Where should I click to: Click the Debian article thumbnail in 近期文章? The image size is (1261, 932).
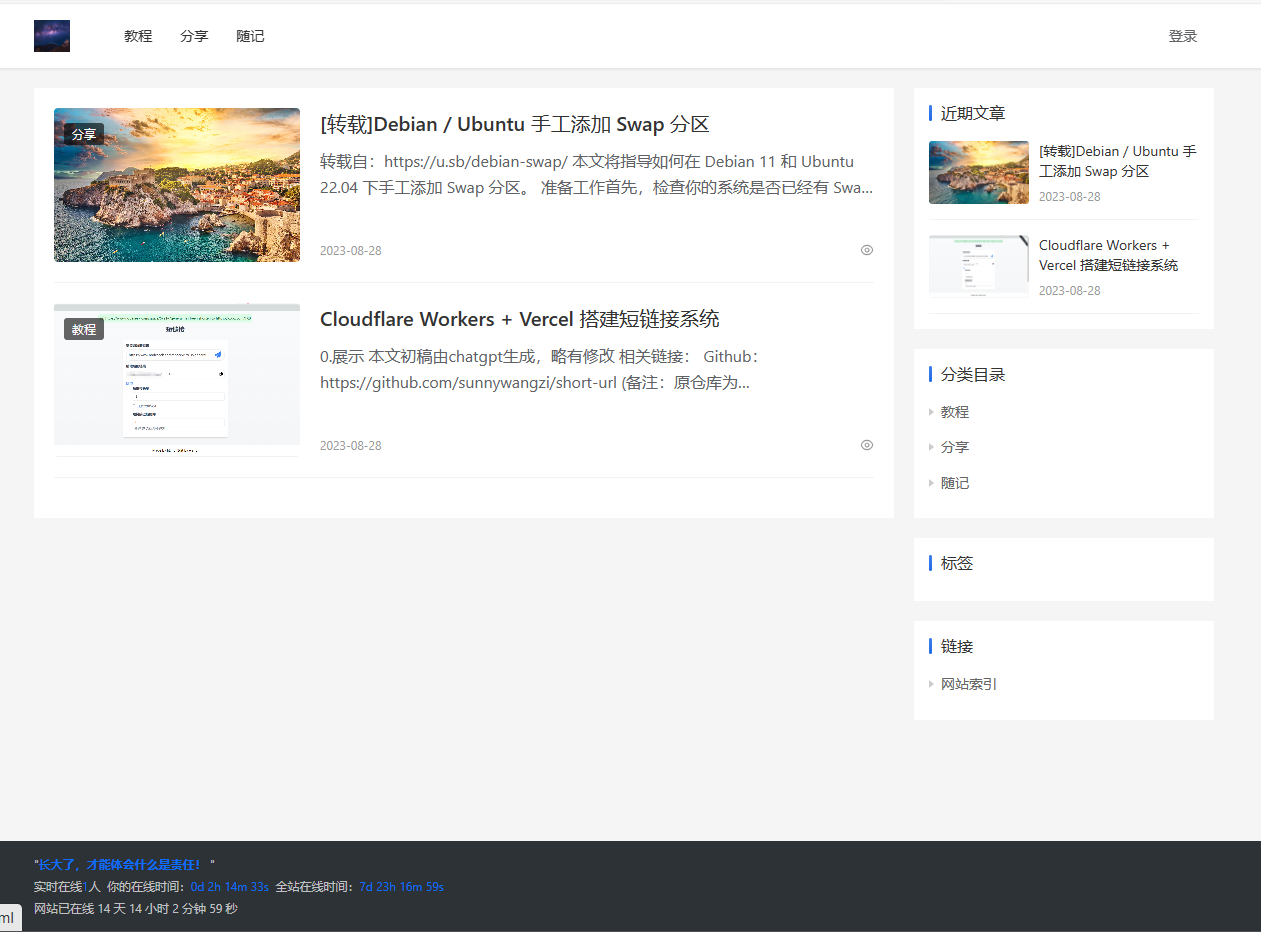coord(978,171)
